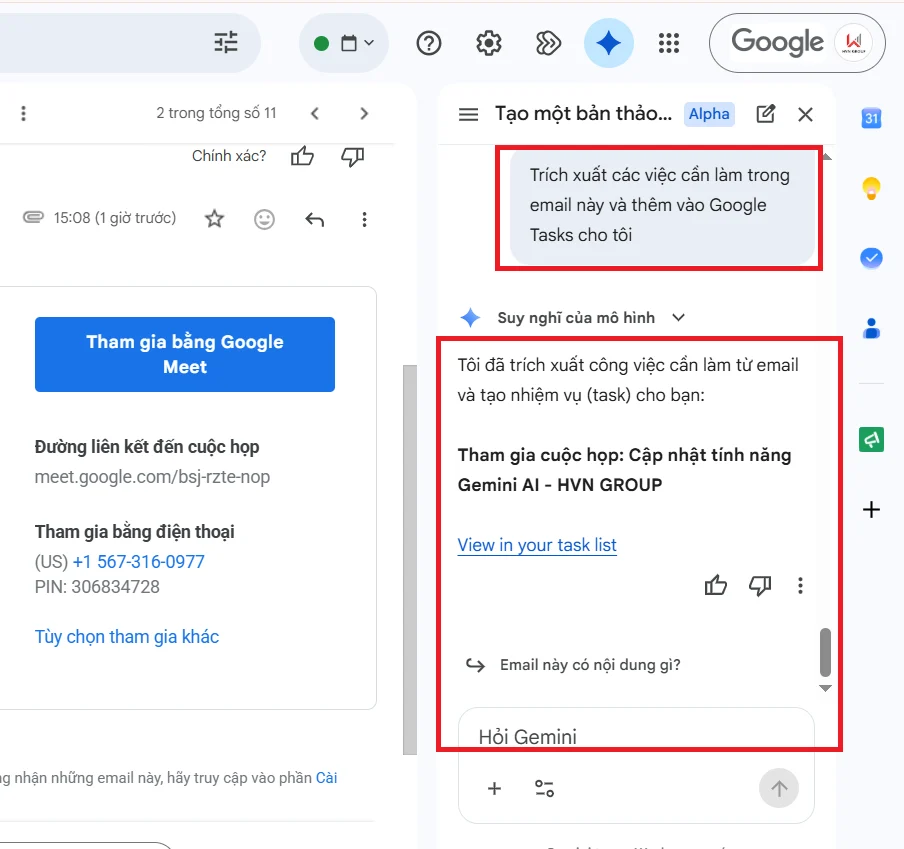Image resolution: width=904 pixels, height=849 pixels.
Task: Thumbs up the Chính xác summary
Action: click(x=302, y=156)
